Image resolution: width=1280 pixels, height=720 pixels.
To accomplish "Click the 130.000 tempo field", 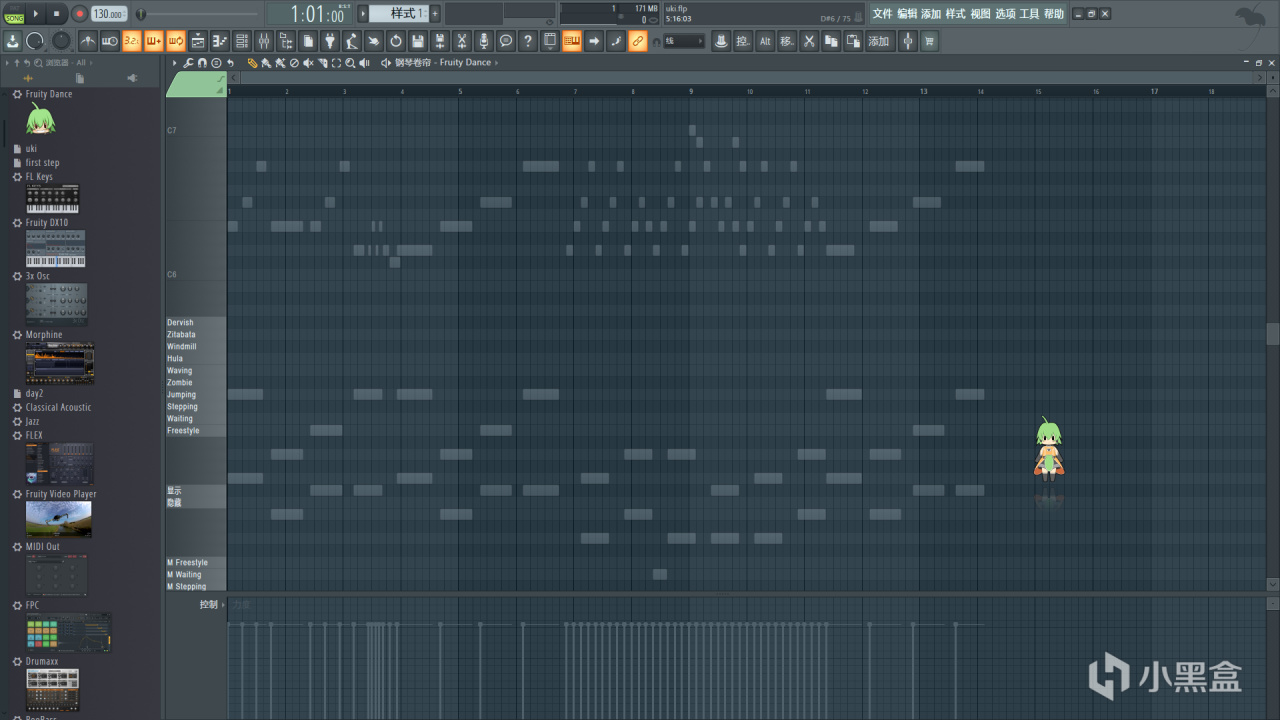I will coord(108,14).
